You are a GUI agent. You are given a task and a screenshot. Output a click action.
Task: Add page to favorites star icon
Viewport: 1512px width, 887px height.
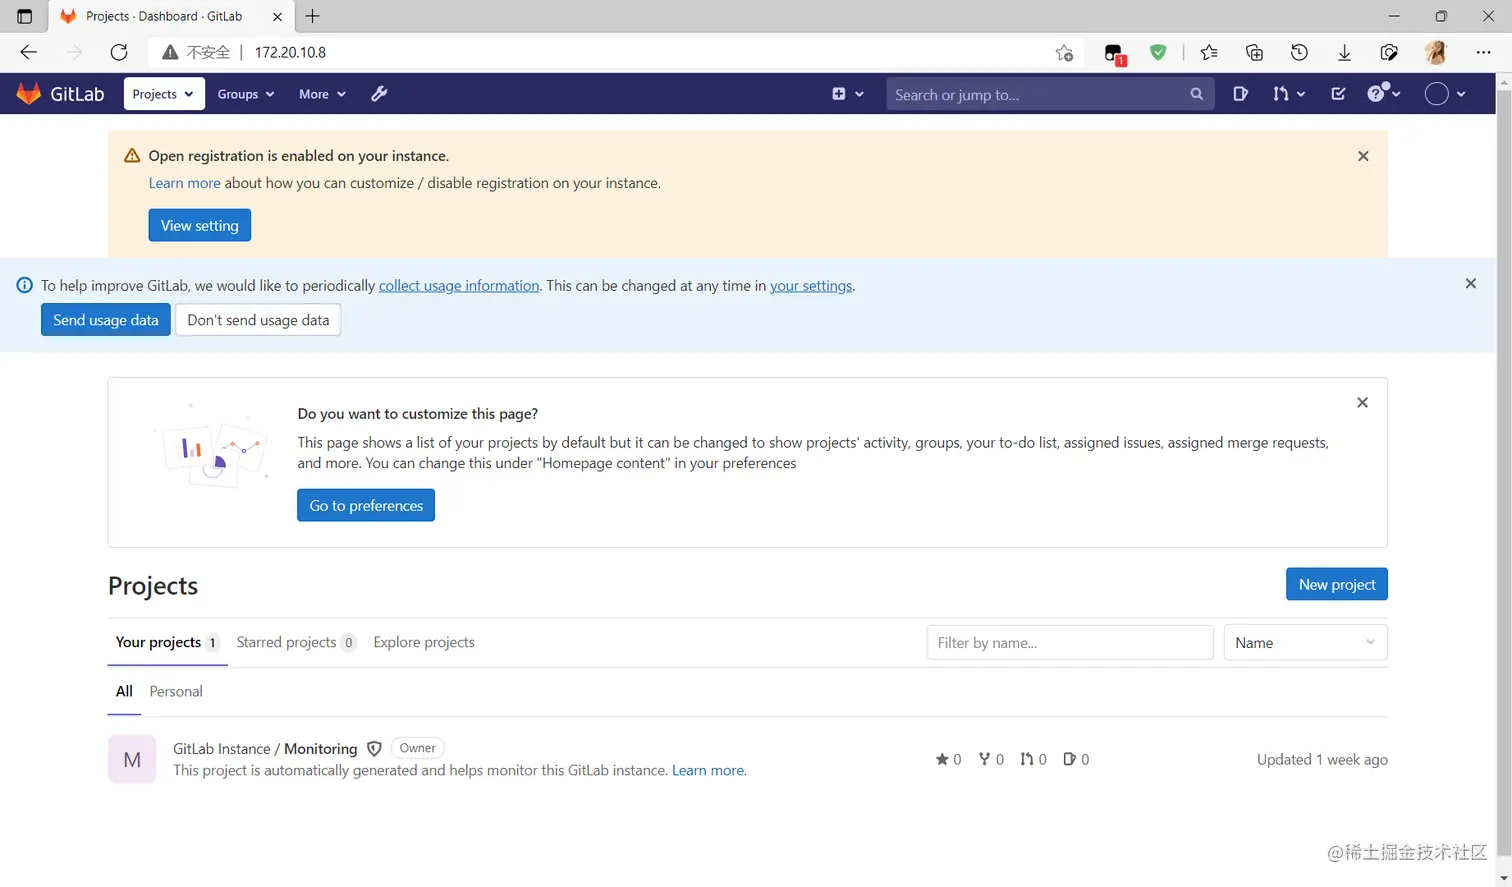coord(1064,52)
